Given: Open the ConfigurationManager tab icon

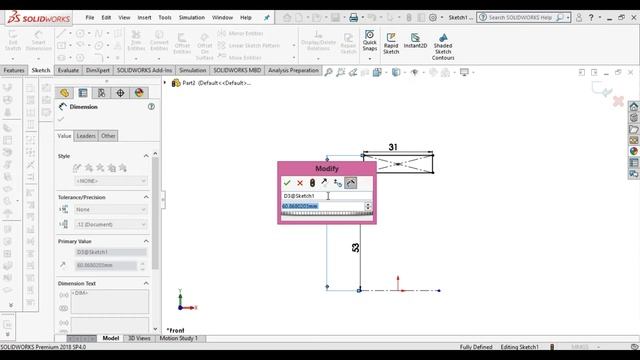Looking at the screenshot, I should [x=101, y=93].
